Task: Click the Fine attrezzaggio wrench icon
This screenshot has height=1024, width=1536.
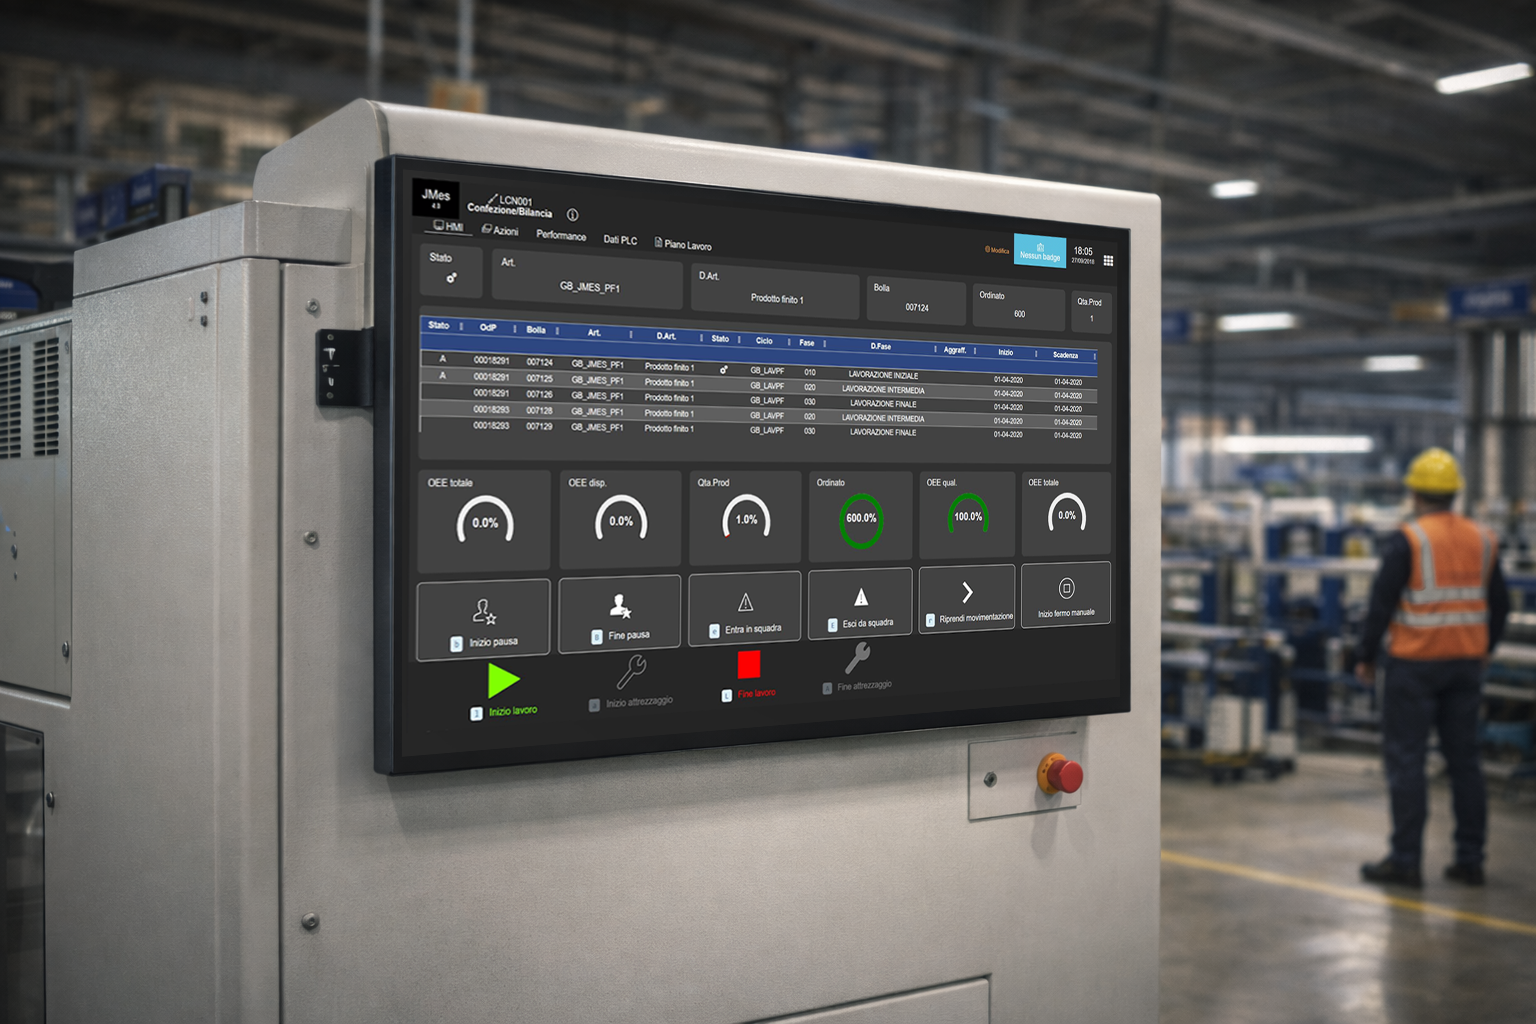Action: 857,658
